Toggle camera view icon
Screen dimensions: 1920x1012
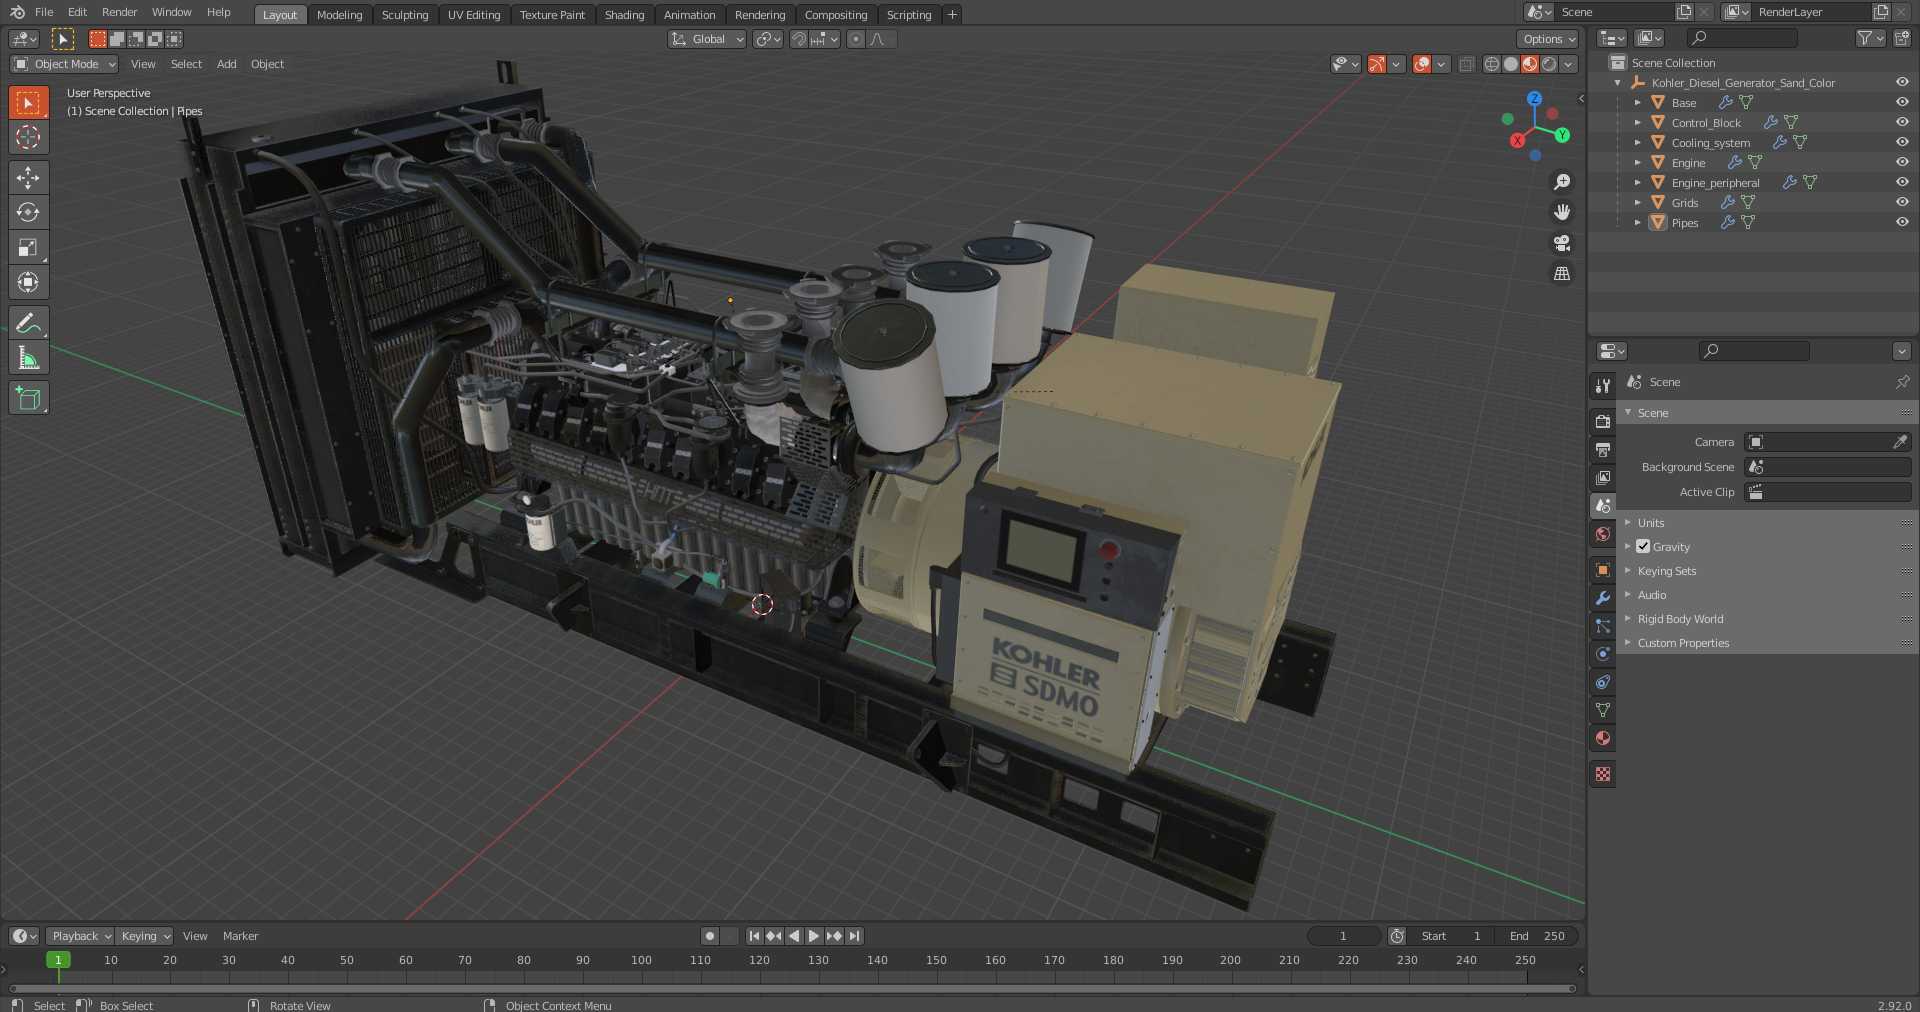(1561, 243)
